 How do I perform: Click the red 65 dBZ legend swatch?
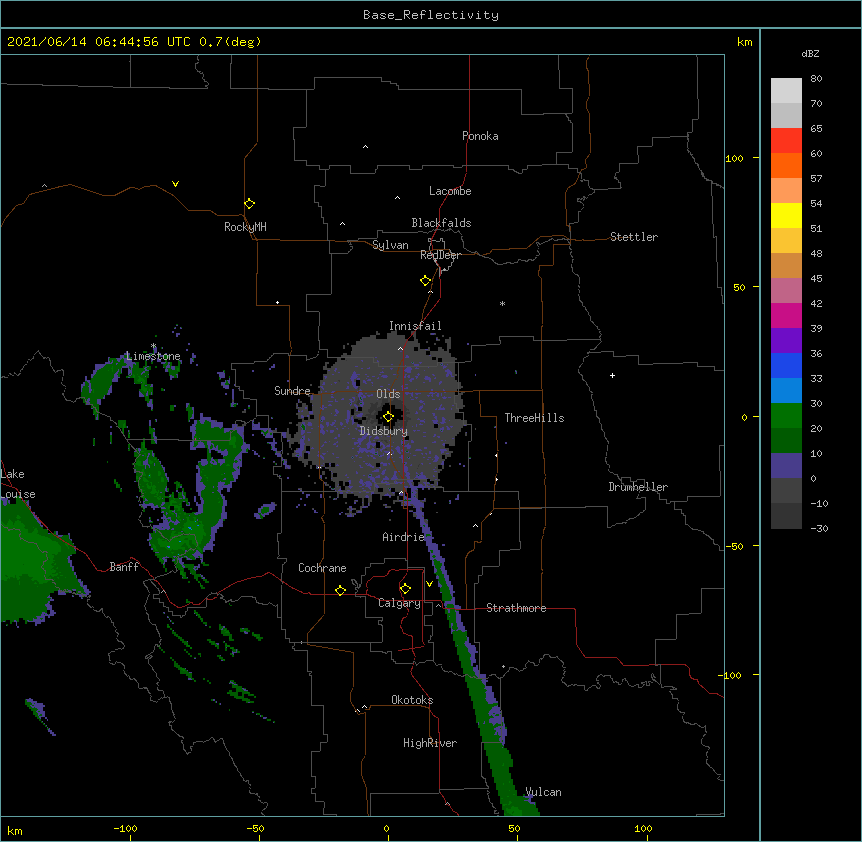point(786,140)
